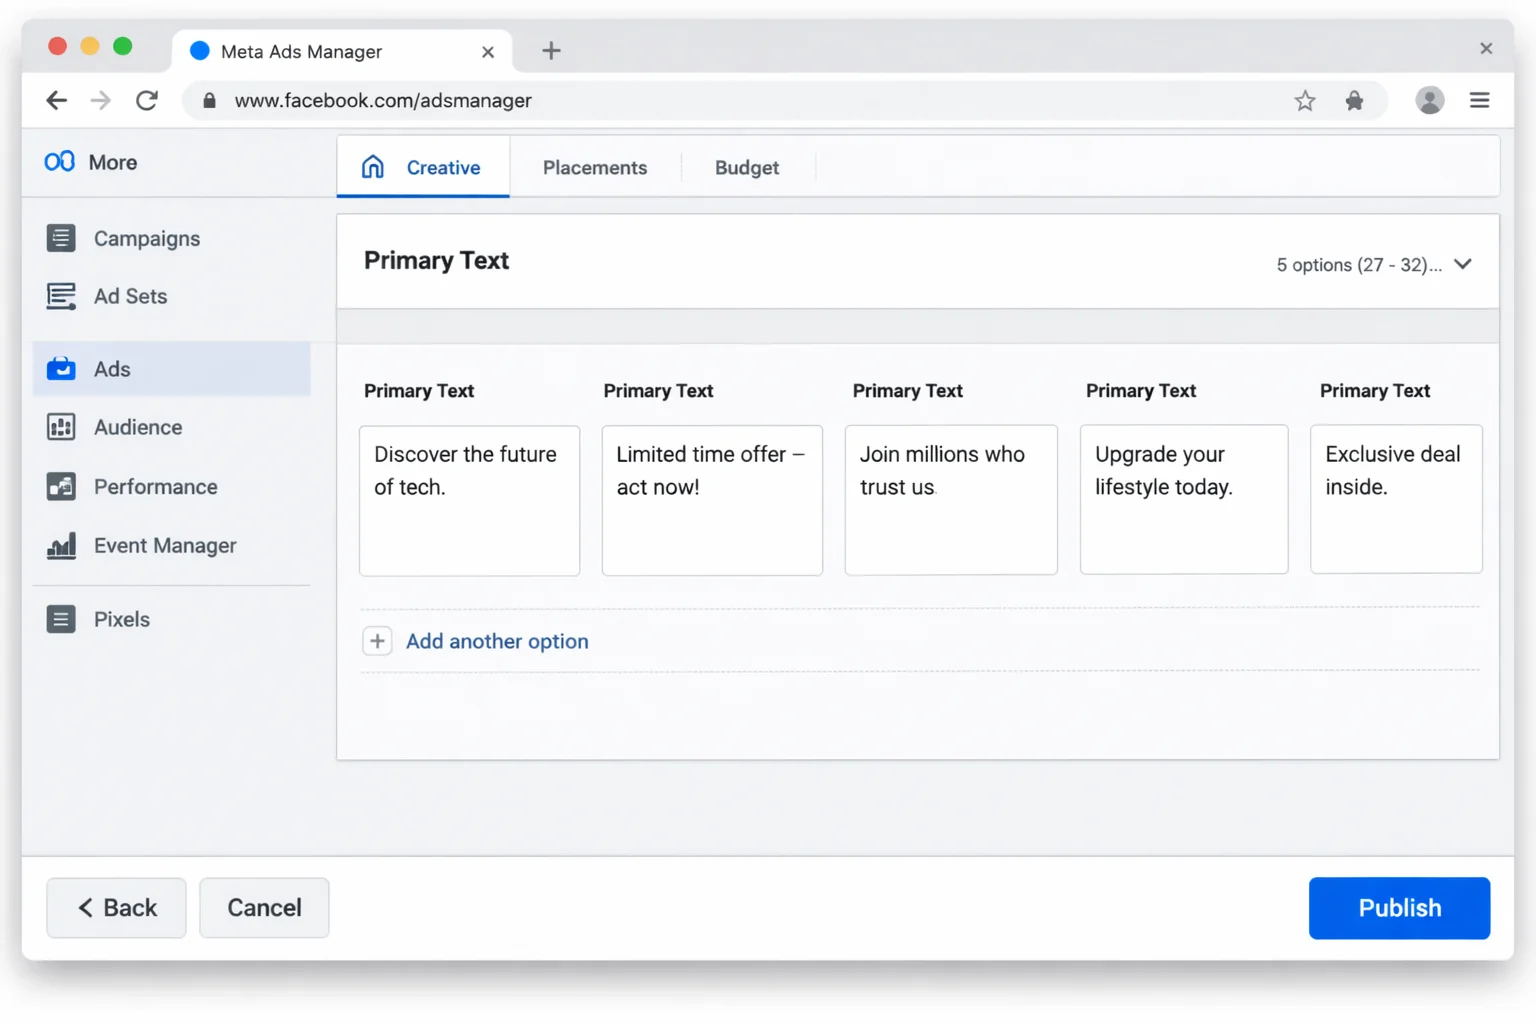Screen dimensions: 1536x1024
Task: Select the Performance chart icon
Action: [x=61, y=487]
